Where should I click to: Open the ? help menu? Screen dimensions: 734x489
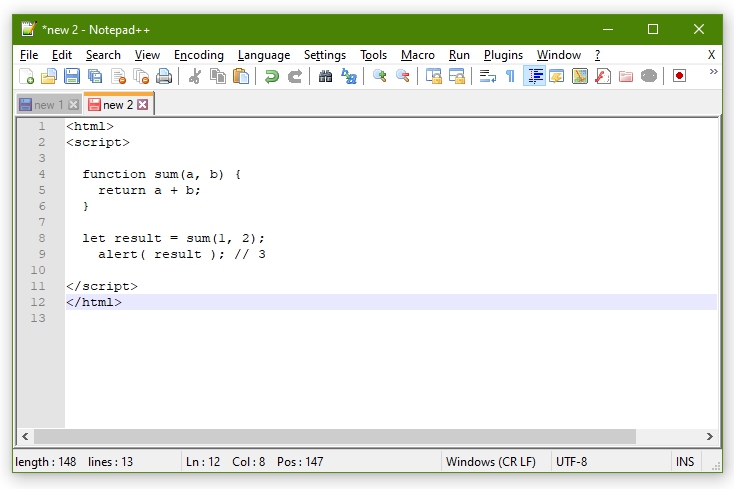coord(598,55)
